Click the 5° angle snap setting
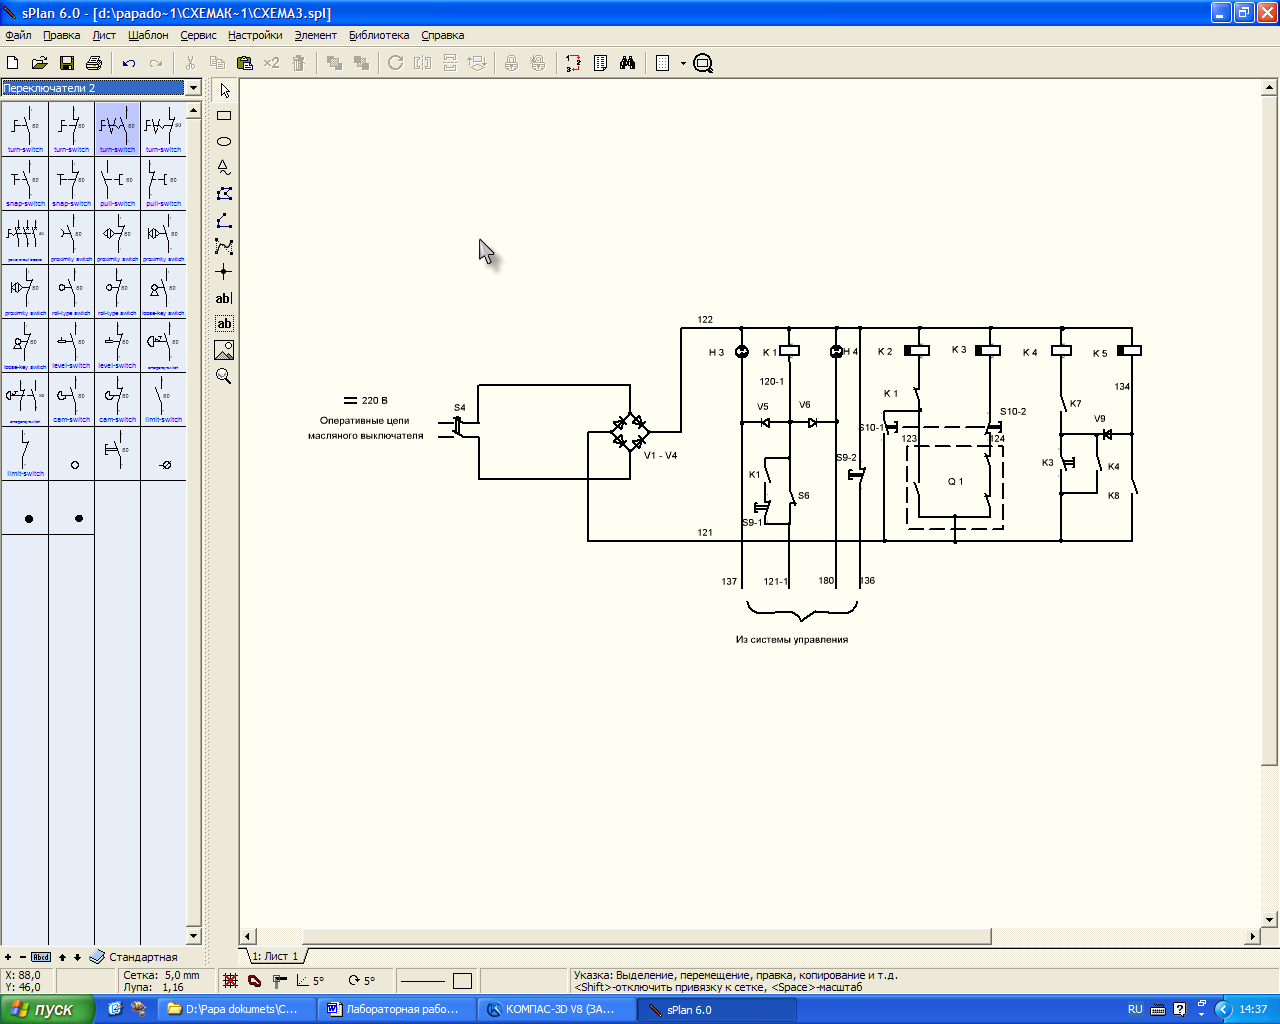 click(310, 981)
